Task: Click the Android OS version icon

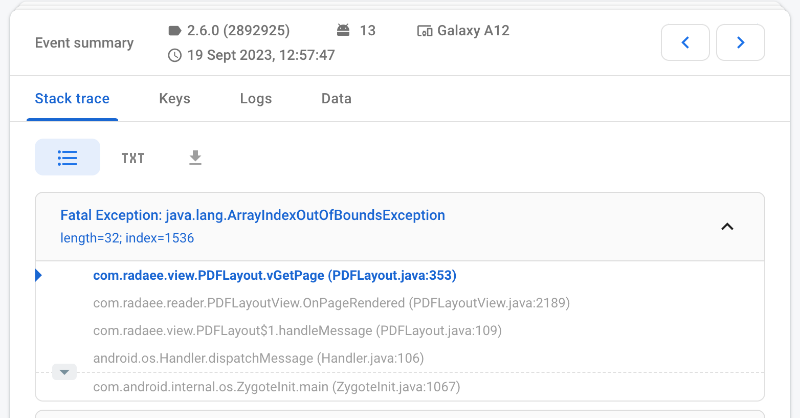Action: click(x=344, y=31)
